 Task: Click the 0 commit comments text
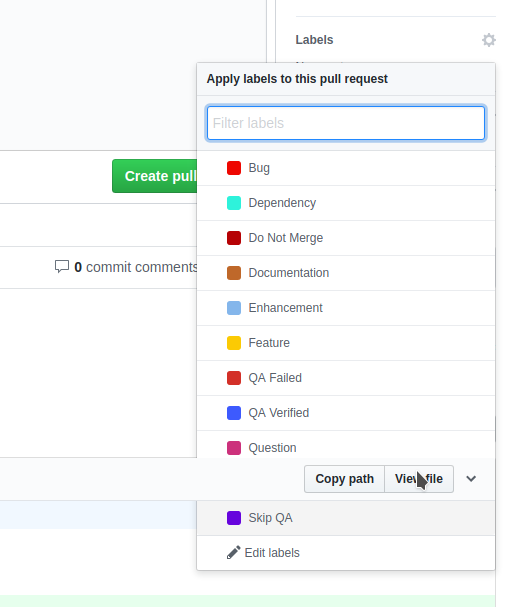click(136, 267)
